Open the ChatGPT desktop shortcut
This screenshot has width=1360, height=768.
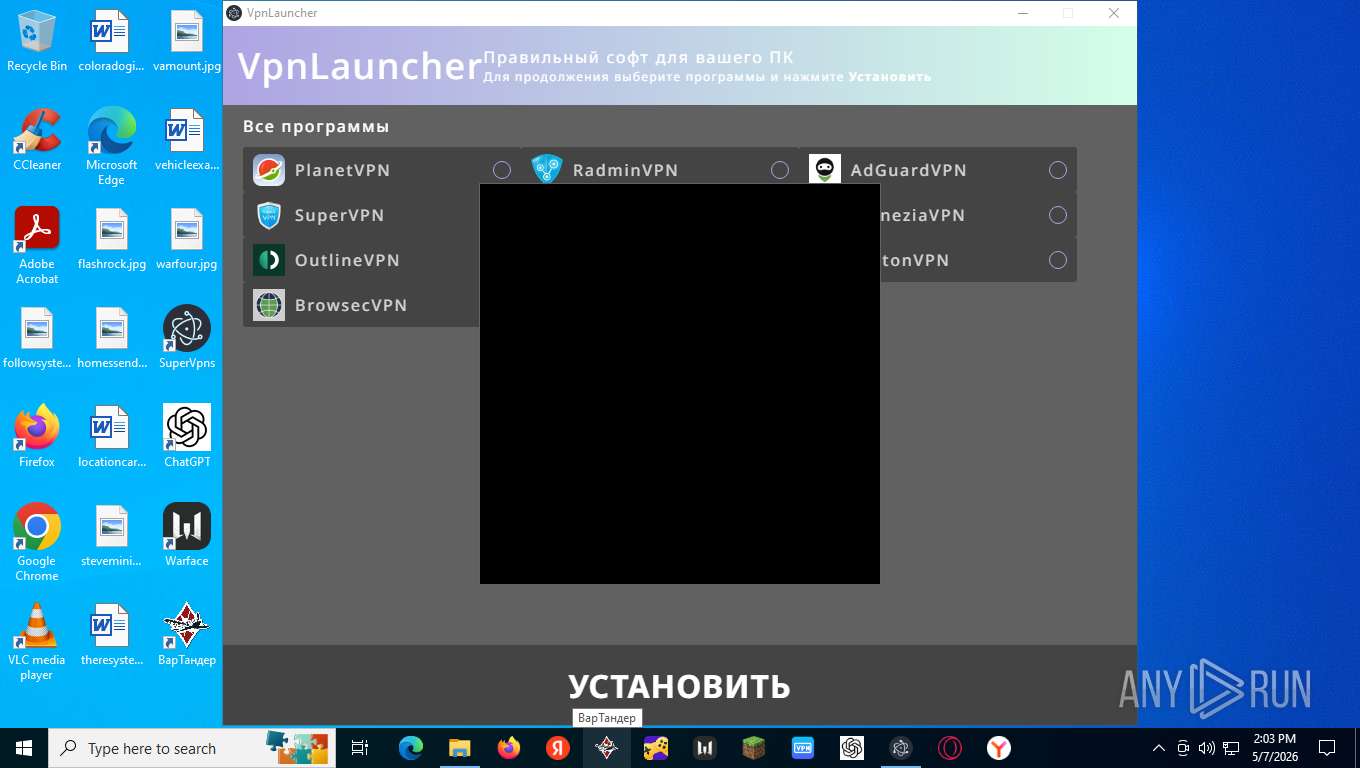coord(187,437)
